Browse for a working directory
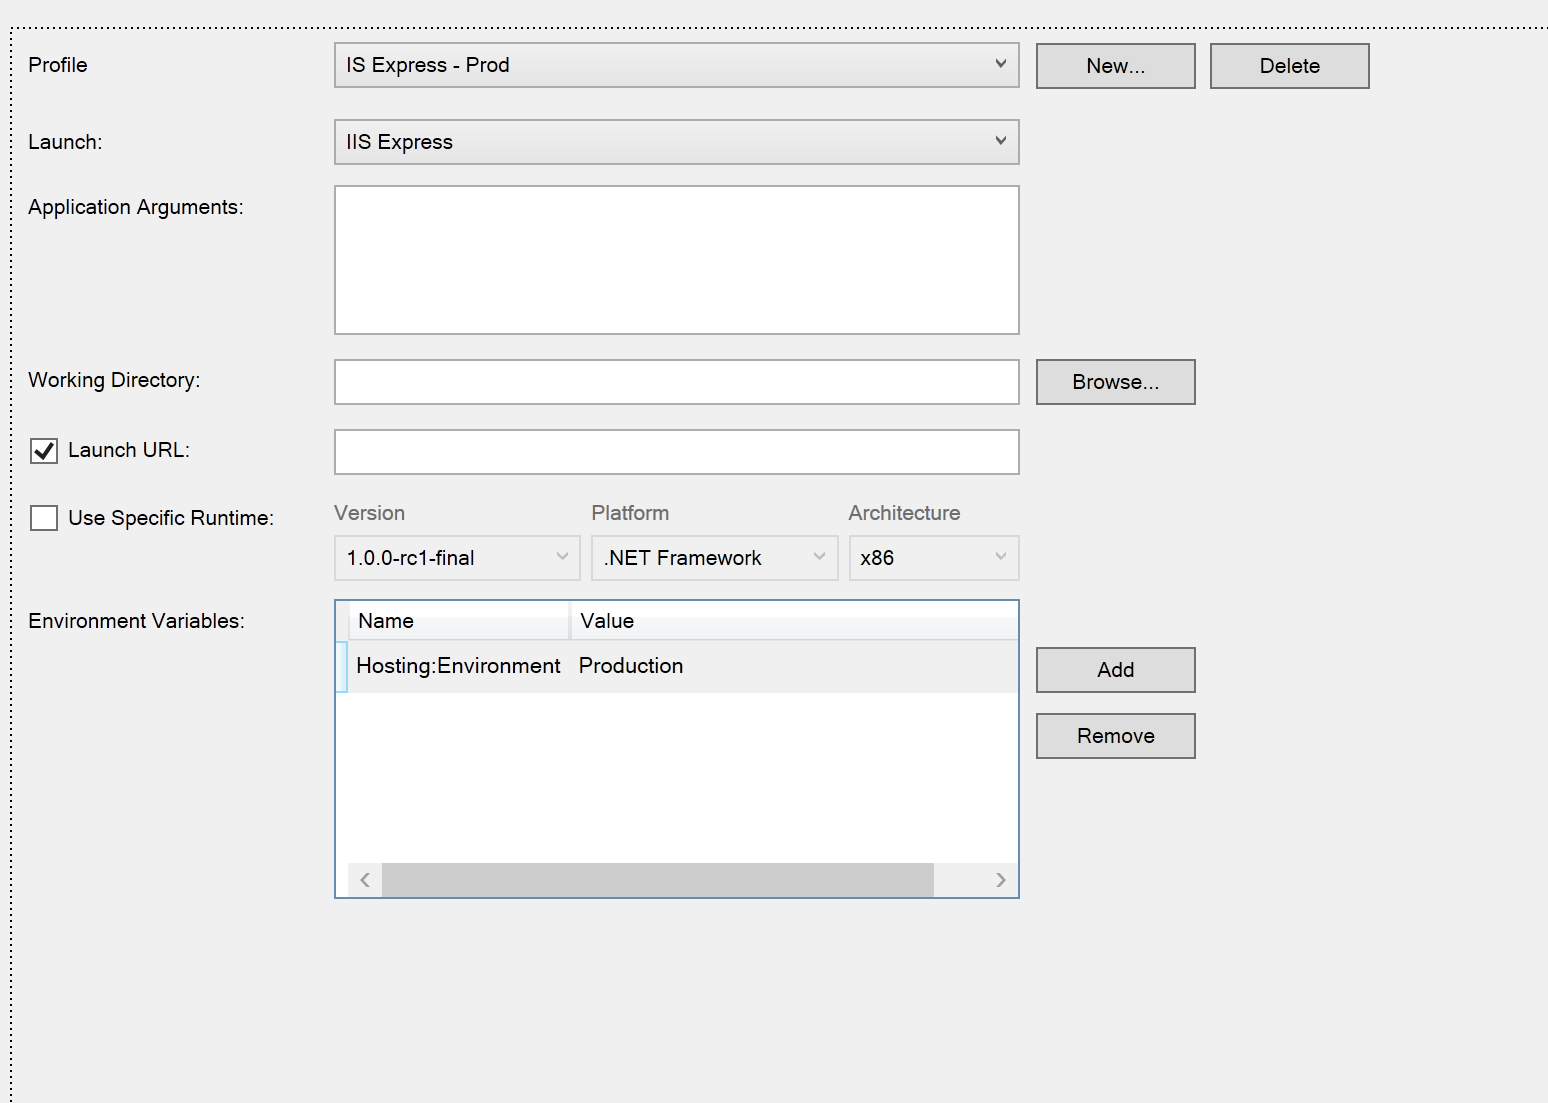Screen dimensions: 1548x1103 point(1116,382)
